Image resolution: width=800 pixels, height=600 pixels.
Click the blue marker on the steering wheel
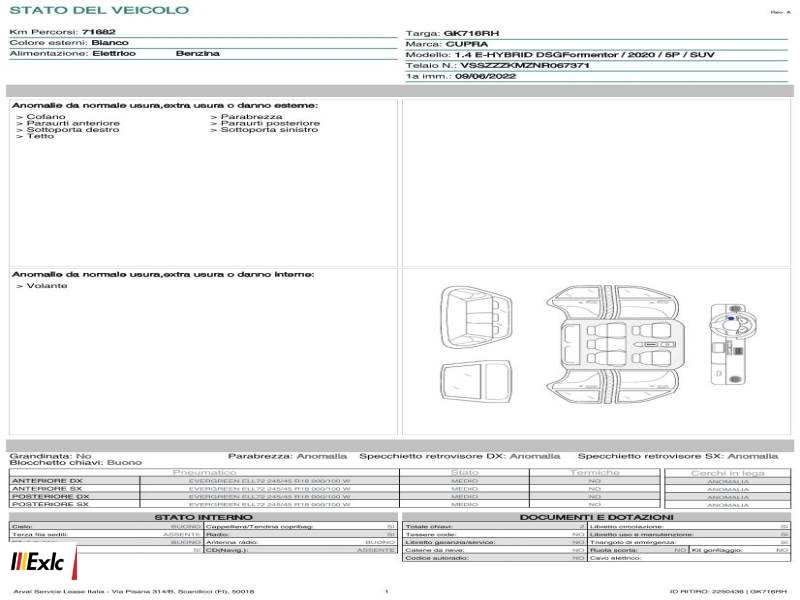point(731,318)
